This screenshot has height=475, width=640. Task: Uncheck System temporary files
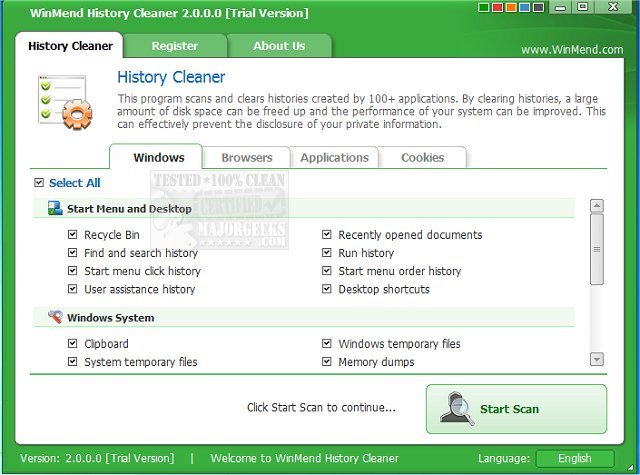pyautogui.click(x=72, y=362)
